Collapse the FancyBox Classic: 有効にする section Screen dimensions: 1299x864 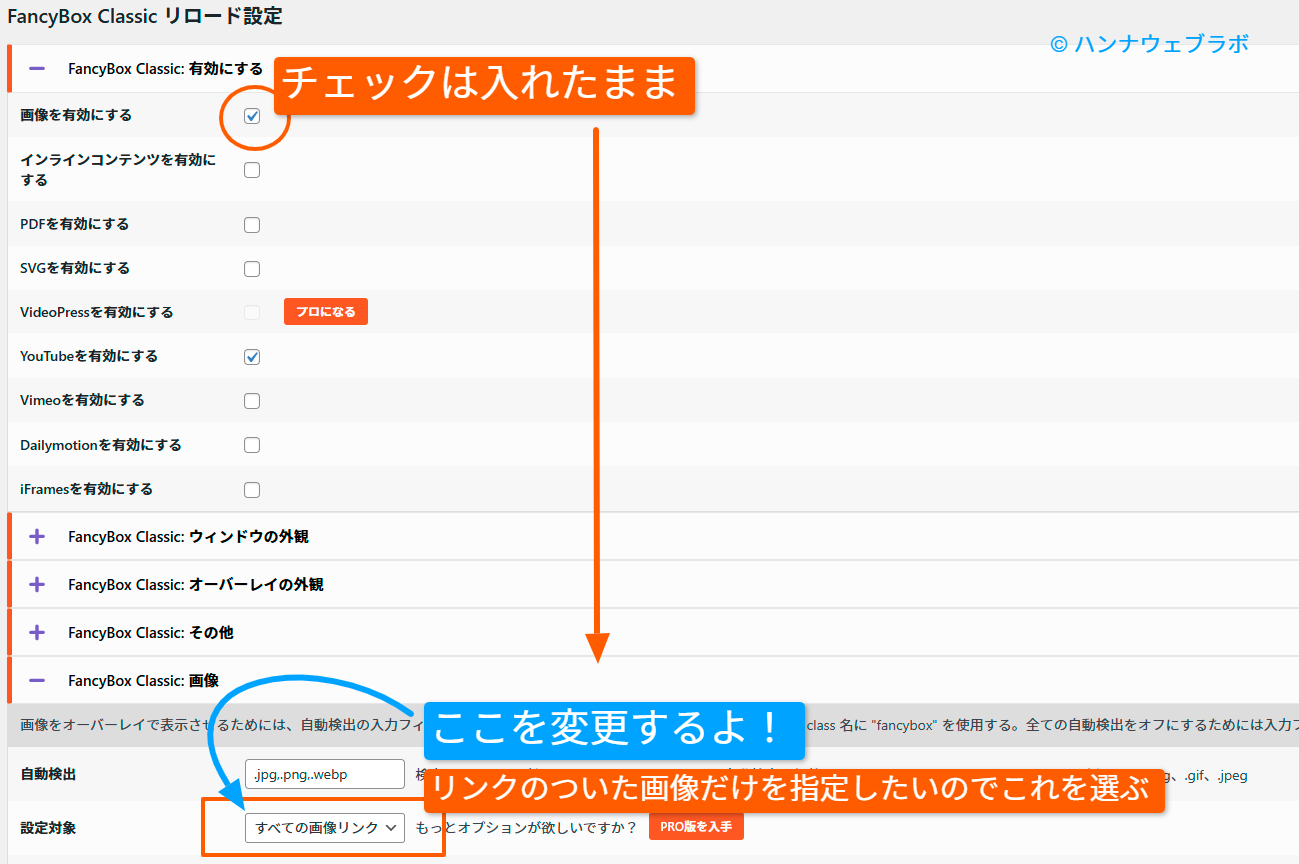tap(36, 70)
